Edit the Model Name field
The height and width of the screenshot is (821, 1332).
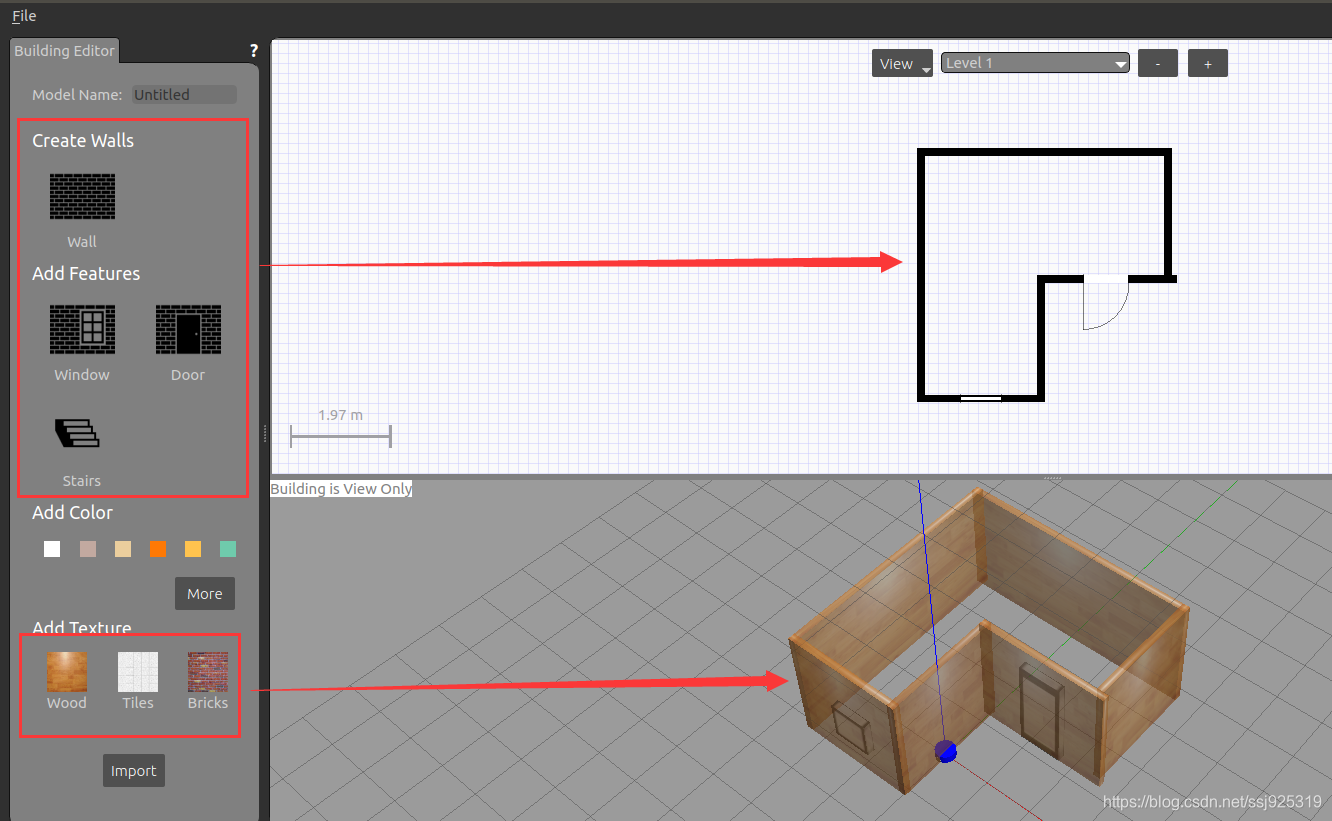point(184,95)
